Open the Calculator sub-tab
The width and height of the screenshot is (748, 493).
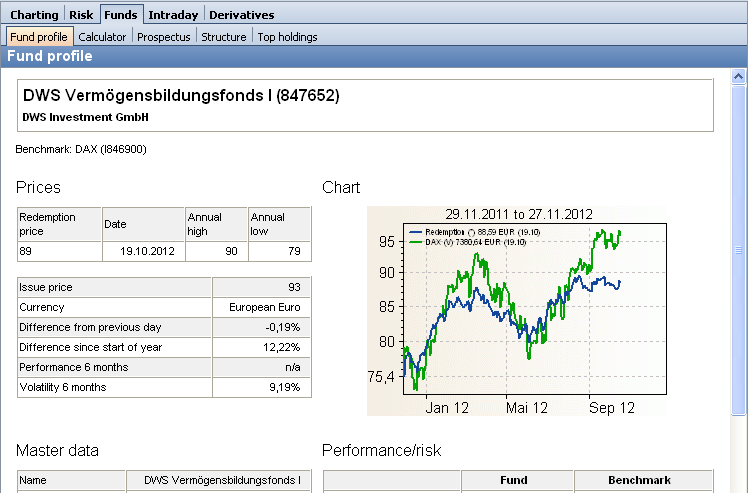point(102,37)
